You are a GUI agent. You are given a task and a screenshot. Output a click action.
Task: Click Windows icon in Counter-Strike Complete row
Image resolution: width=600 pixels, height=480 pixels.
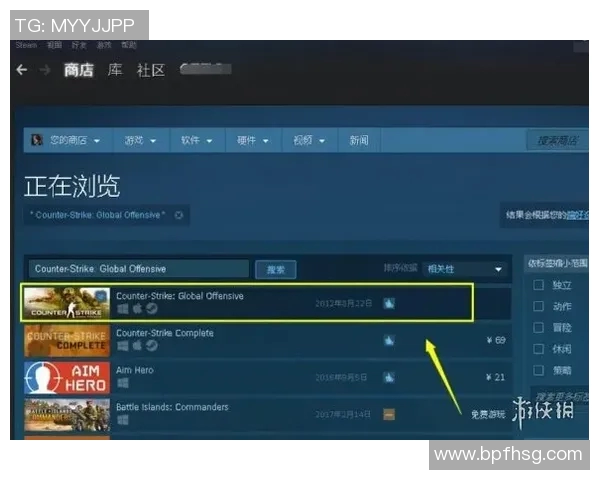pyautogui.click(x=122, y=346)
